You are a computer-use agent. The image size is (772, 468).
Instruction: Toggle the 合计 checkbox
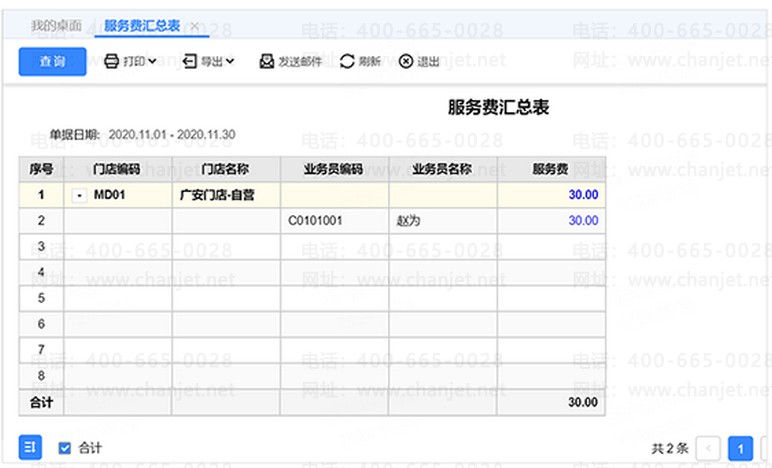(64, 448)
